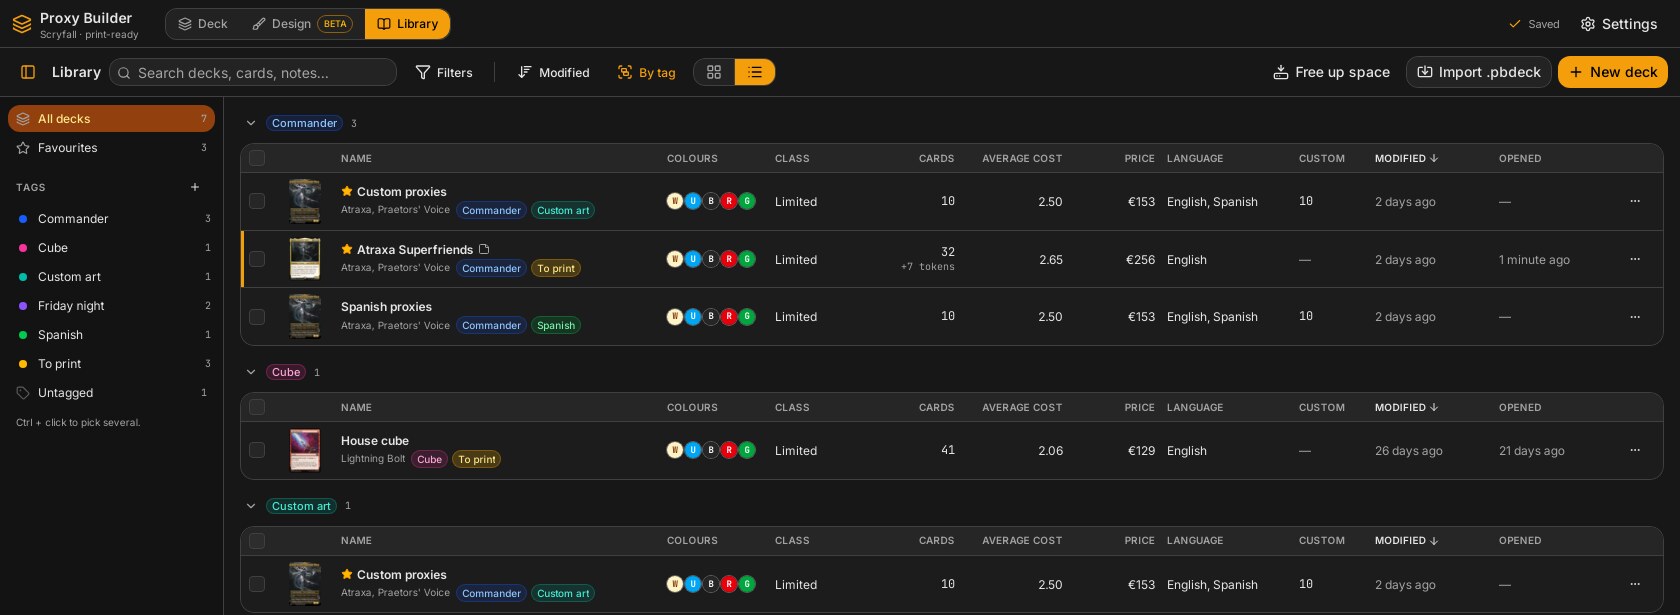Collapse the Commander group
This screenshot has height=615, width=1680.
click(x=251, y=123)
